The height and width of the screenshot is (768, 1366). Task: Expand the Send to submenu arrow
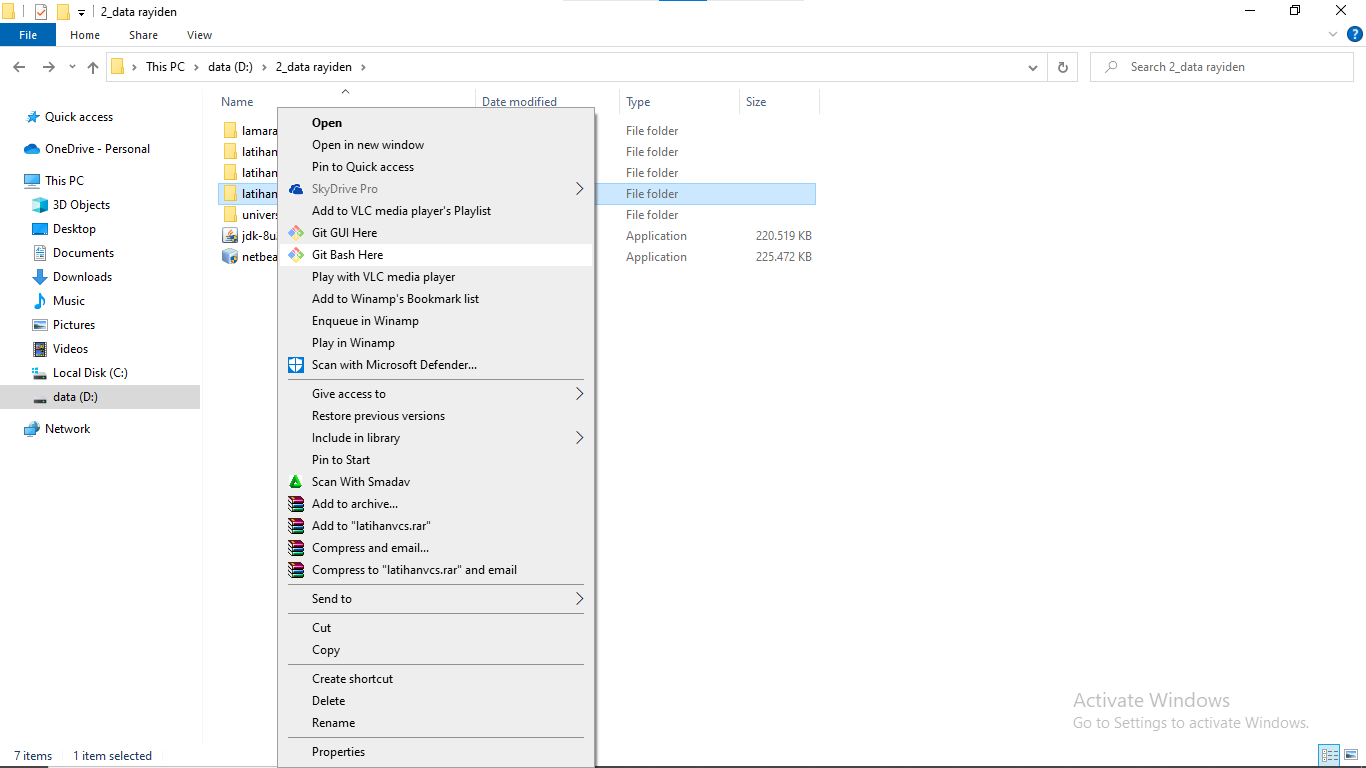579,599
